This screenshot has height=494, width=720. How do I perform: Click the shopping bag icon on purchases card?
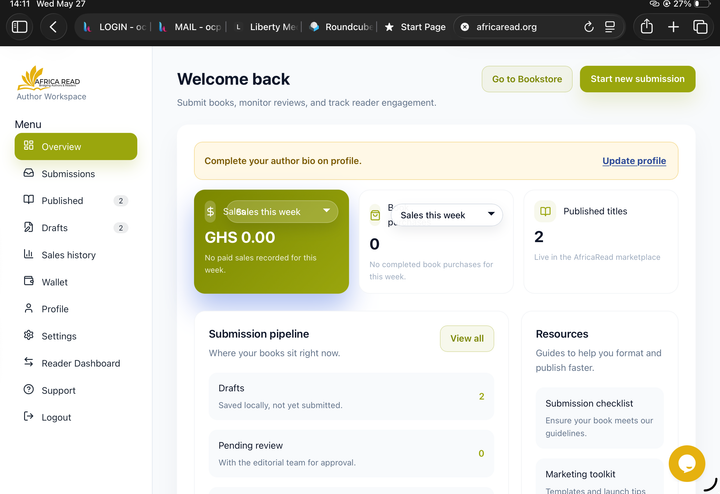pos(375,215)
